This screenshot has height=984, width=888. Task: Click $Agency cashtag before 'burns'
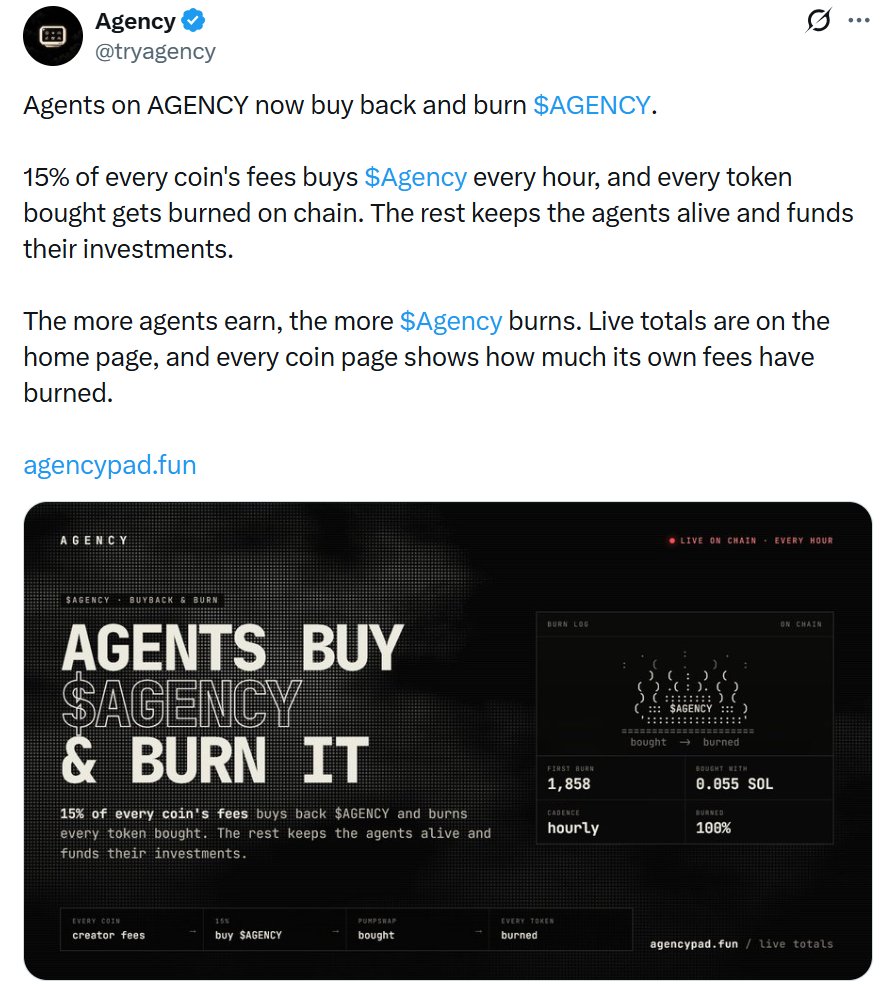(x=451, y=321)
